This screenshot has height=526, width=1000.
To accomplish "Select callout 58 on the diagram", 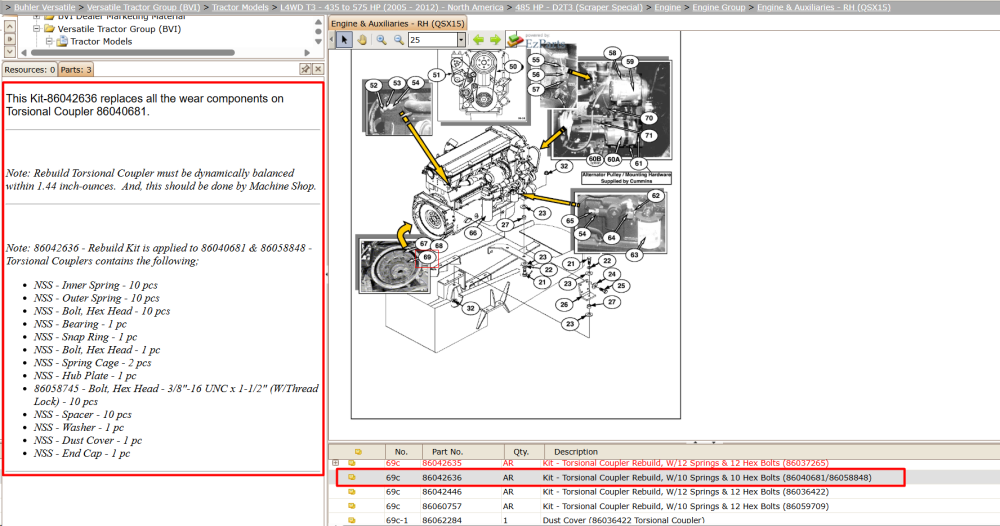I will [x=612, y=53].
